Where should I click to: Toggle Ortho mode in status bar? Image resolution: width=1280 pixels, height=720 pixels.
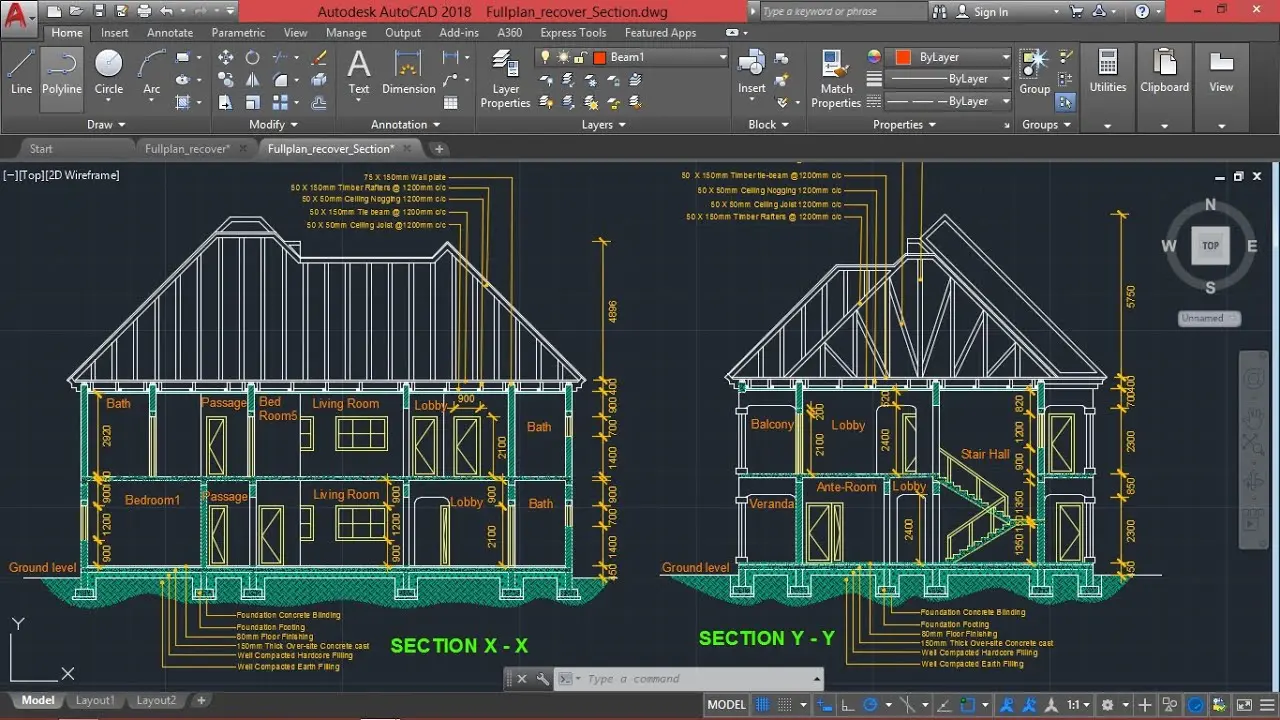point(847,704)
